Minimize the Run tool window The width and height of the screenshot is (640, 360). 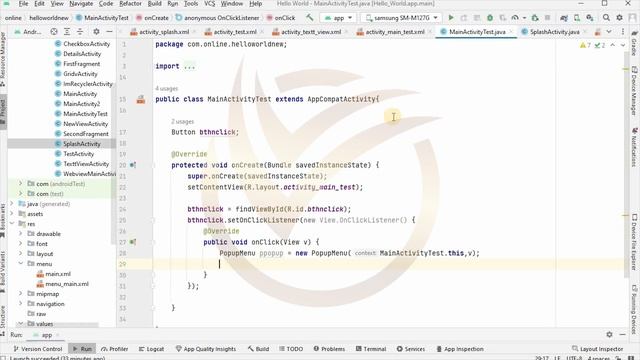(x=622, y=334)
